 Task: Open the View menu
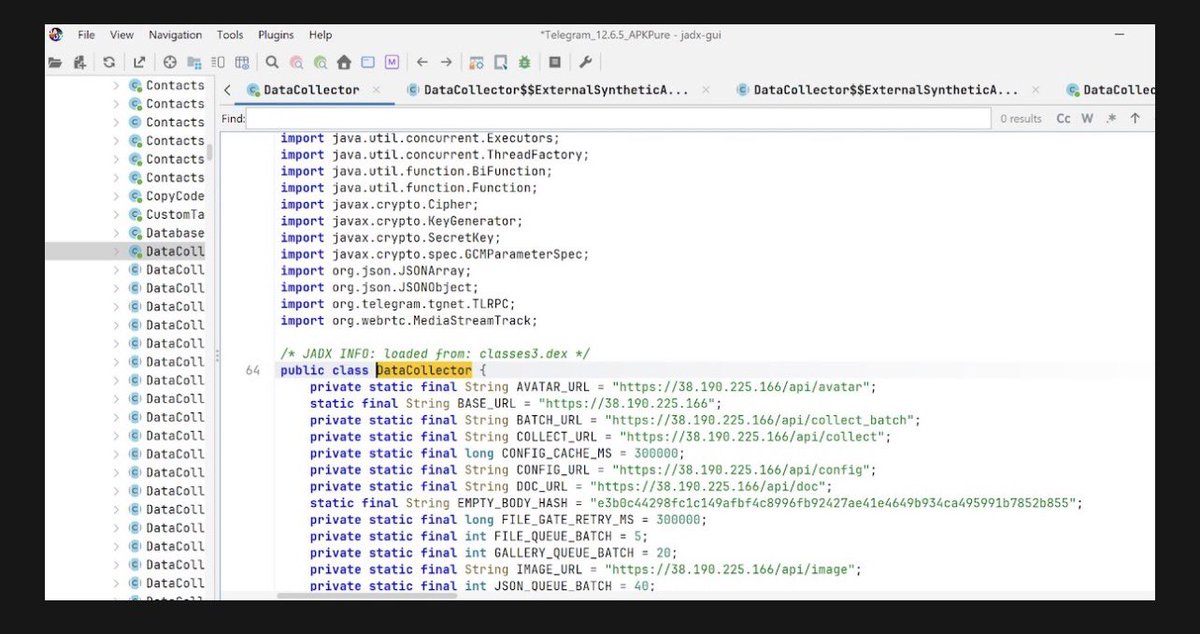[121, 35]
